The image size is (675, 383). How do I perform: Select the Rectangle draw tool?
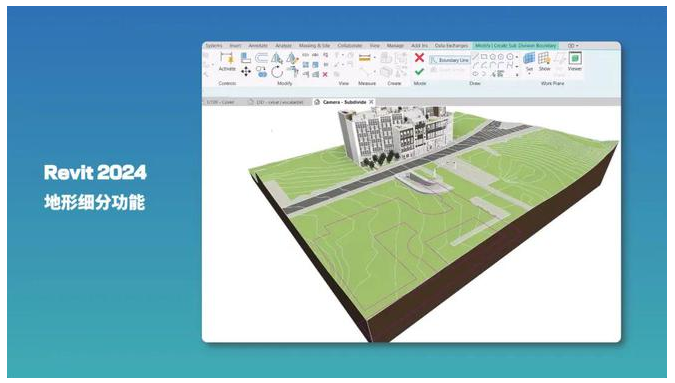point(483,56)
